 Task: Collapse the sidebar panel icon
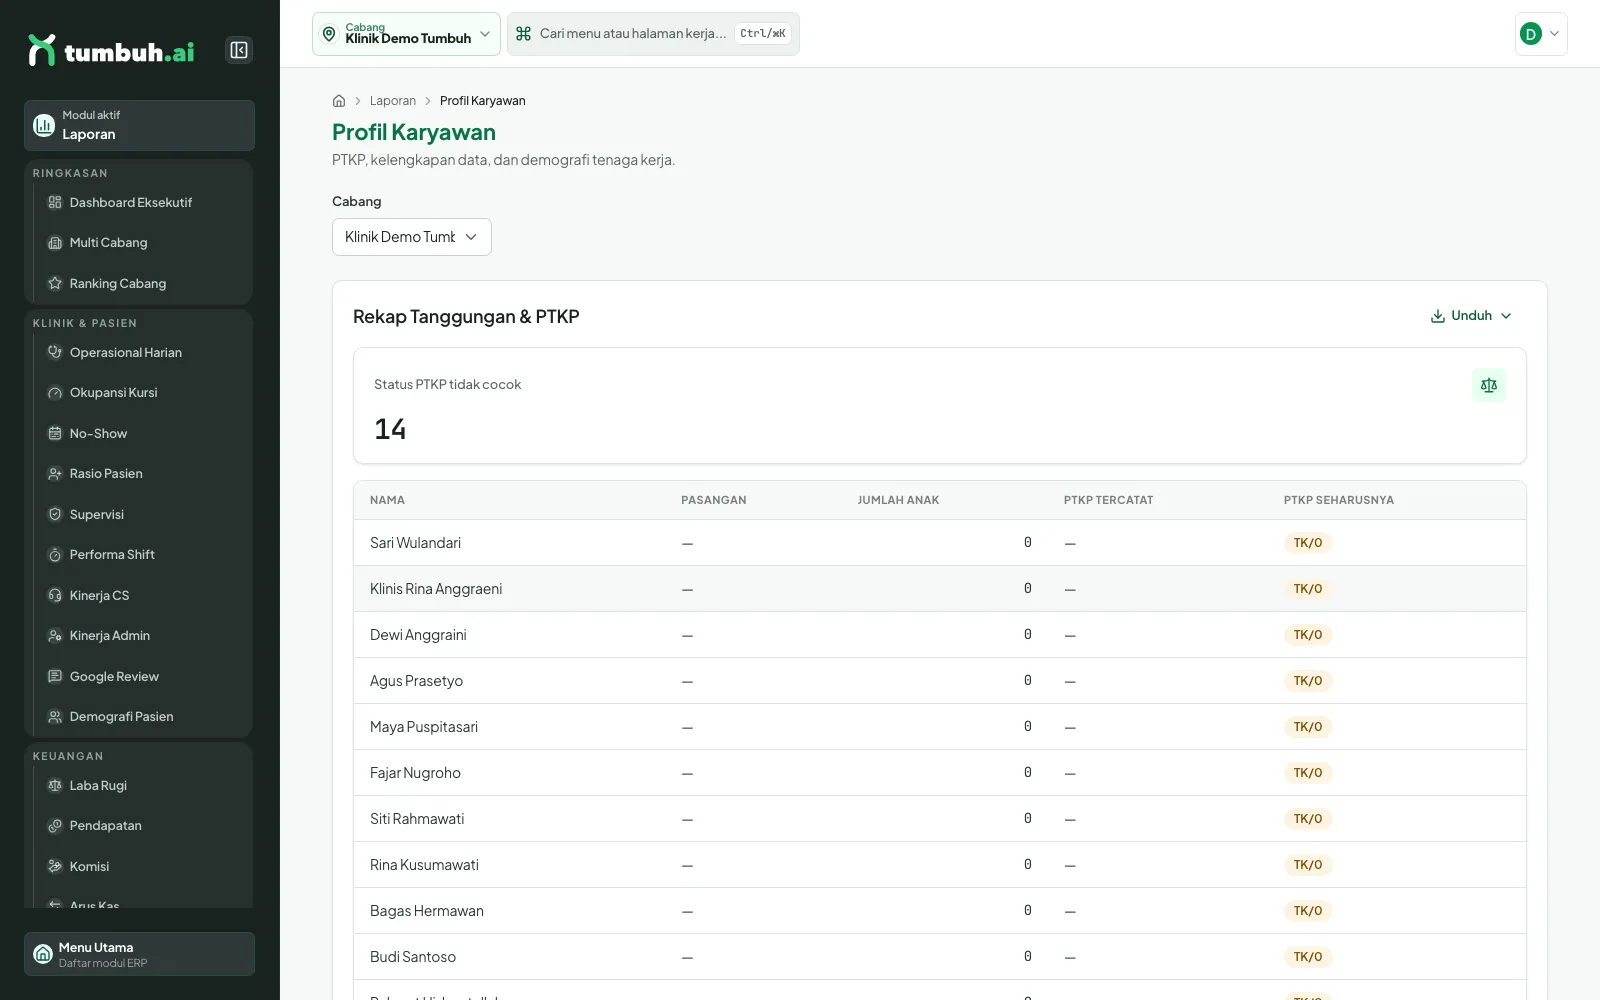(x=239, y=50)
